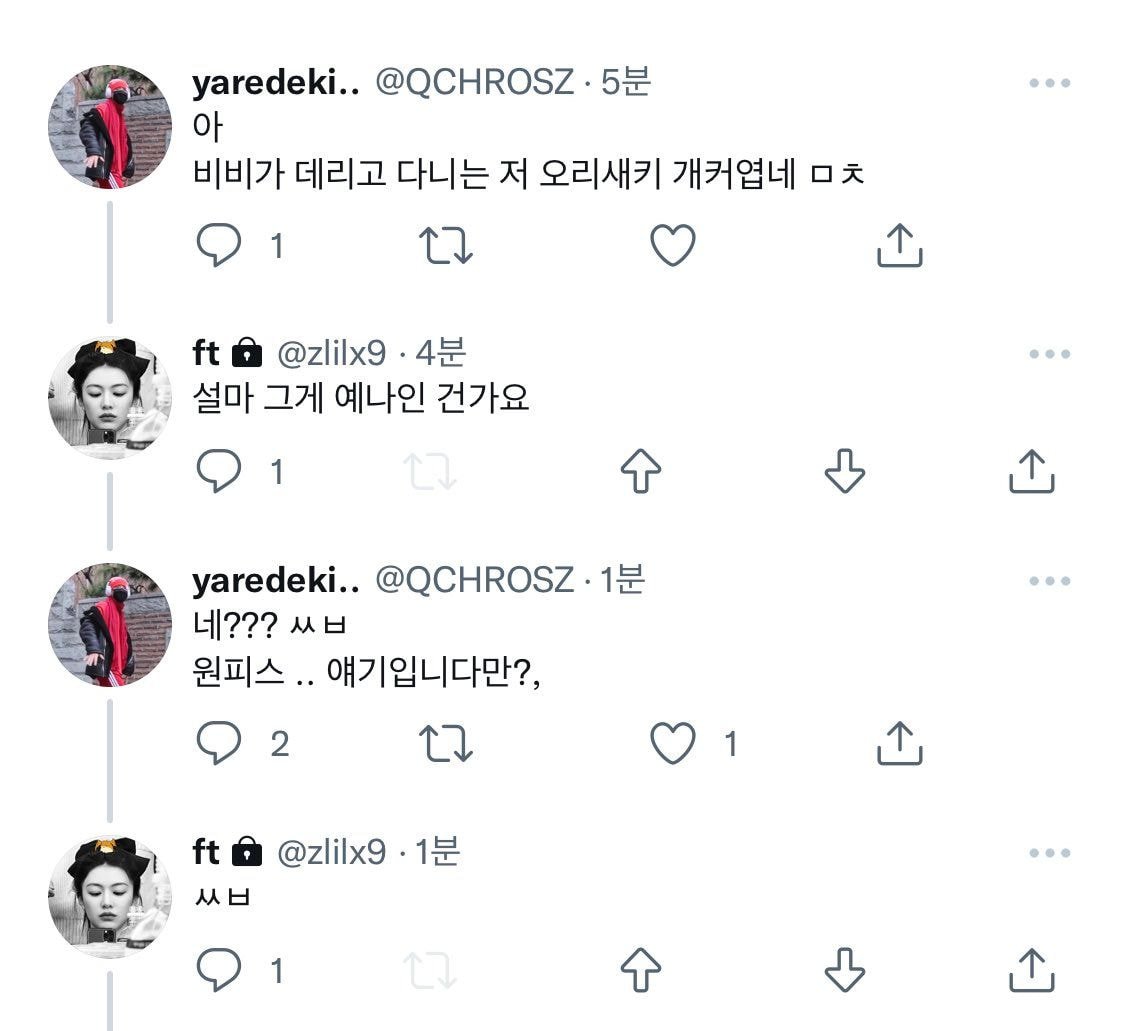
Task: Open replies on the 원피스 tweet
Action: point(216,743)
